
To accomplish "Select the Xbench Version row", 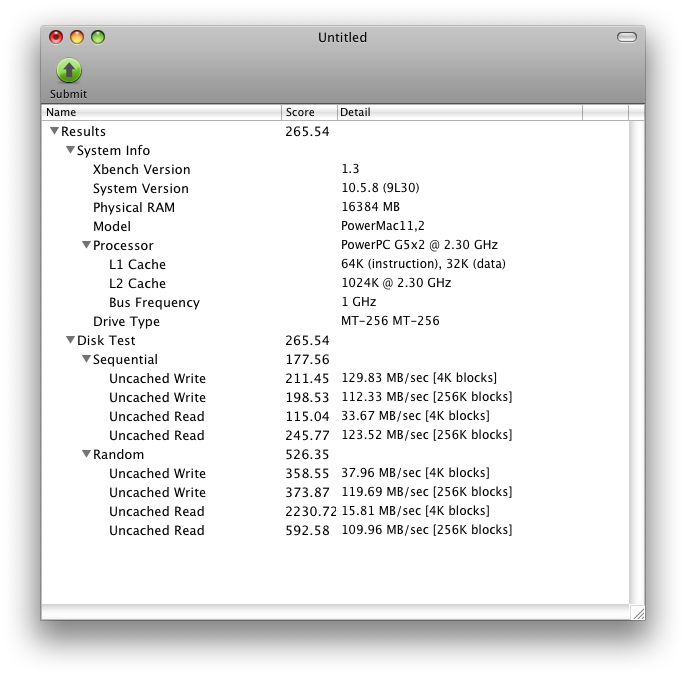I will pos(336,169).
